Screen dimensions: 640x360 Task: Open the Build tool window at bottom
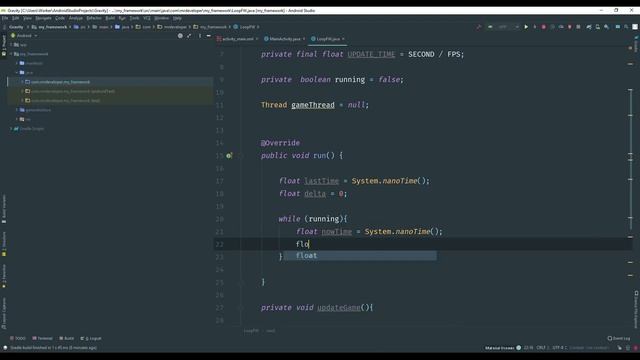coord(67,338)
